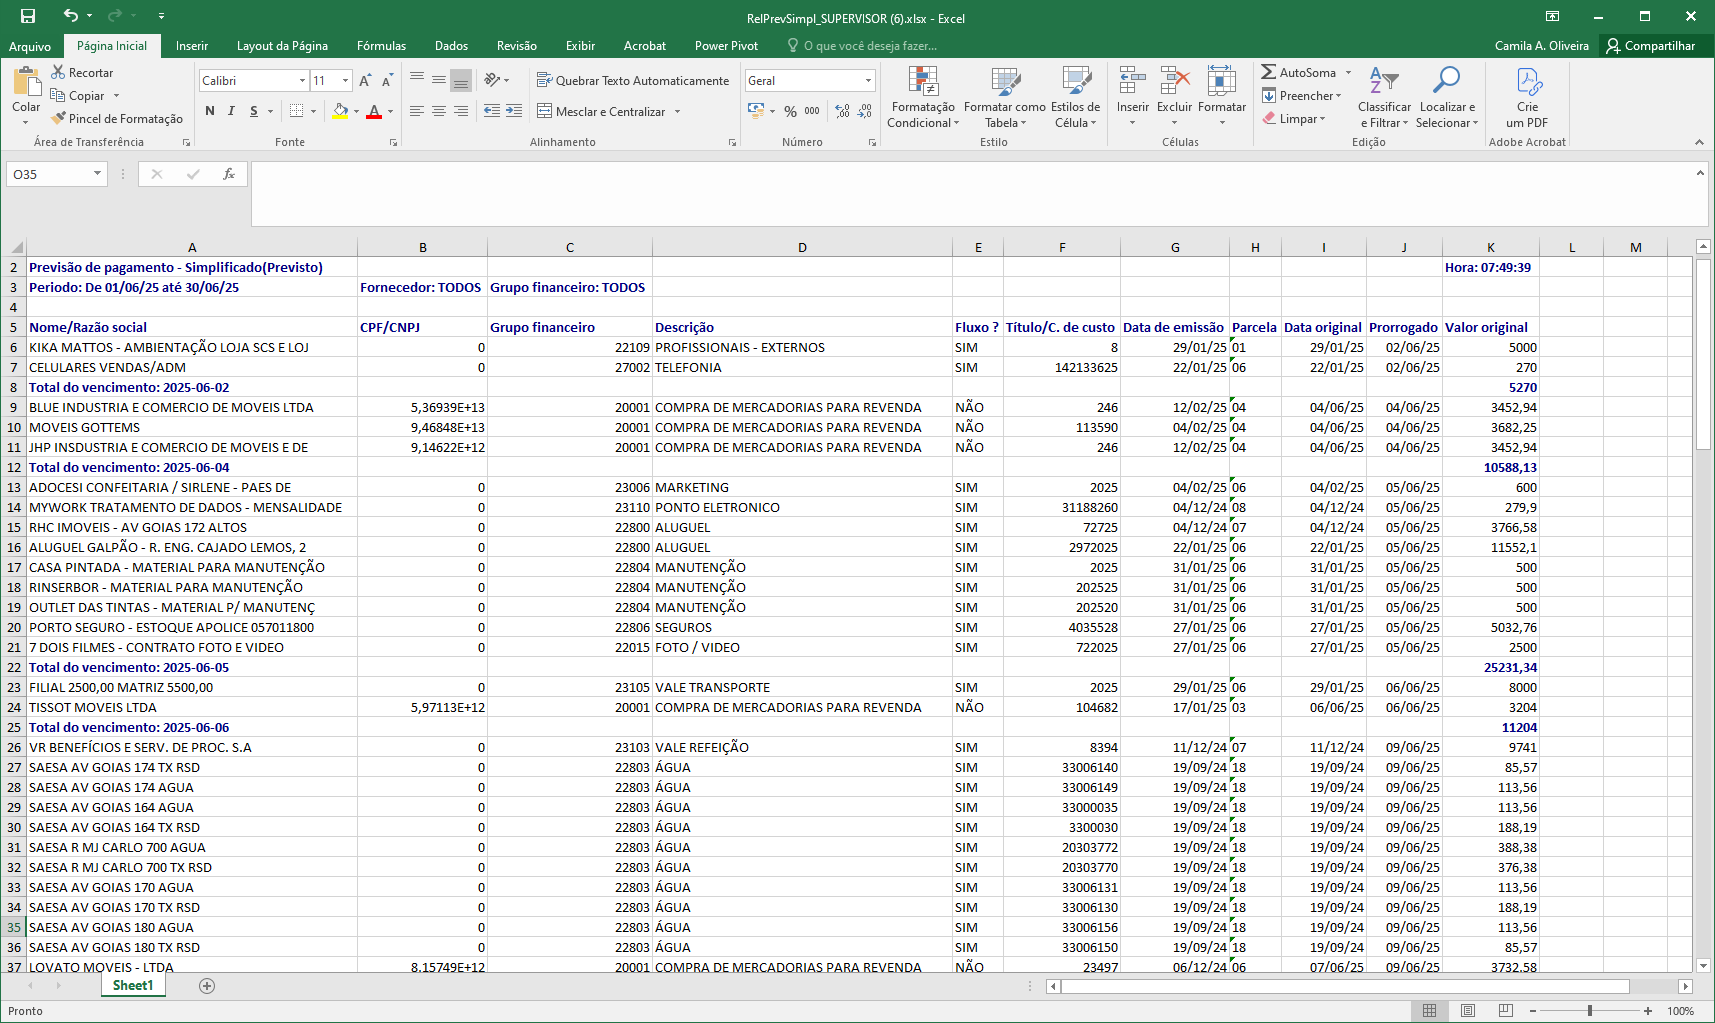
Task: Open Mesclar e Centralizar dropdown arrow
Action: pos(678,111)
